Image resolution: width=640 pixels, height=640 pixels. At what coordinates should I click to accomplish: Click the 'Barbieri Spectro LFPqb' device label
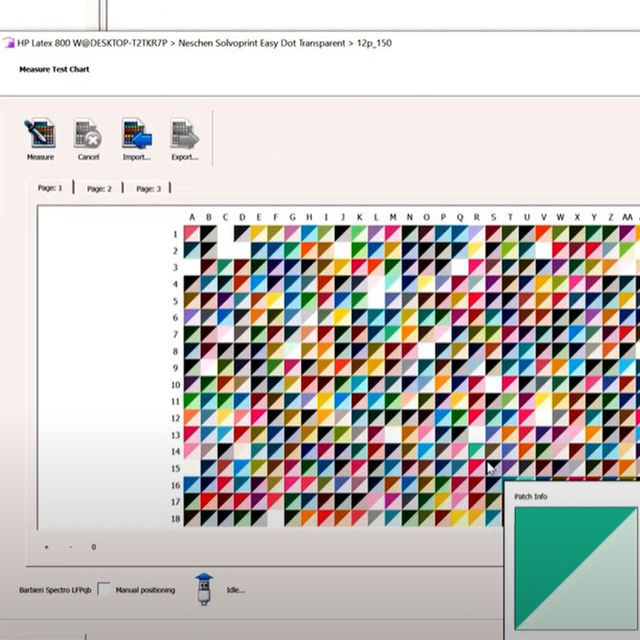point(55,590)
